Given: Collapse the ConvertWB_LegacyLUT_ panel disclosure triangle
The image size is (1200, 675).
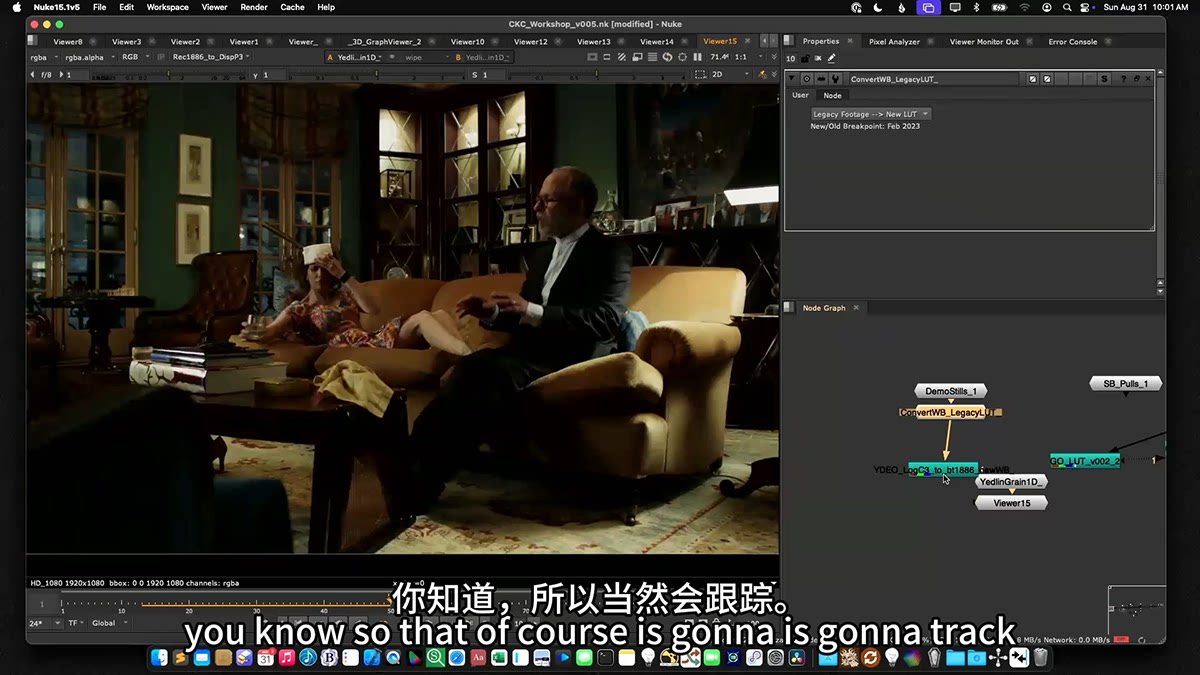Looking at the screenshot, I should [x=792, y=79].
